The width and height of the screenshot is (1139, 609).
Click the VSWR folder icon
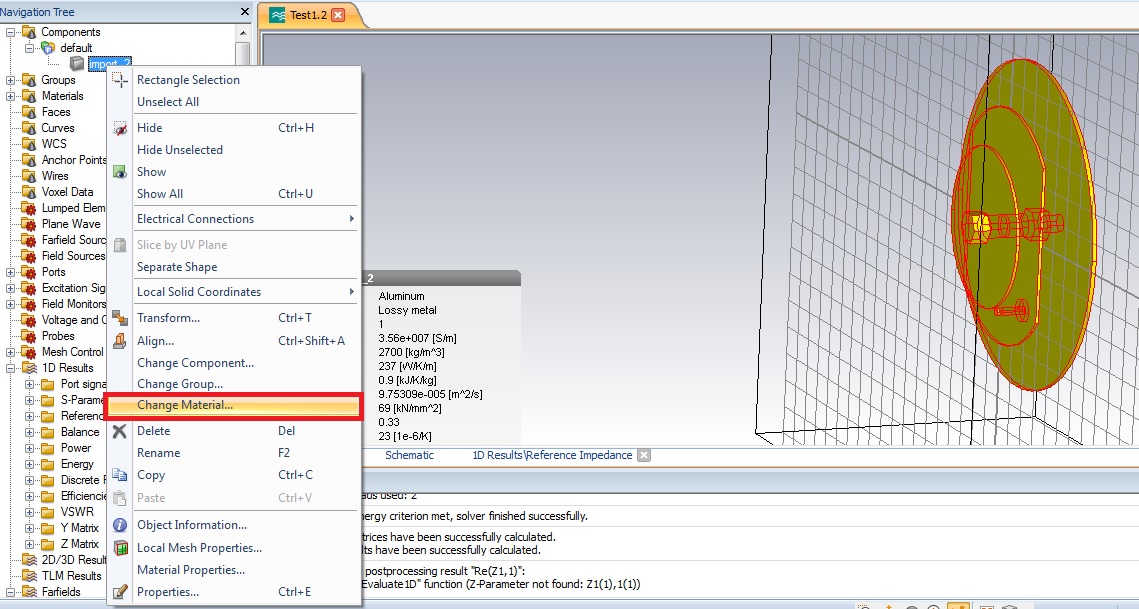48,512
